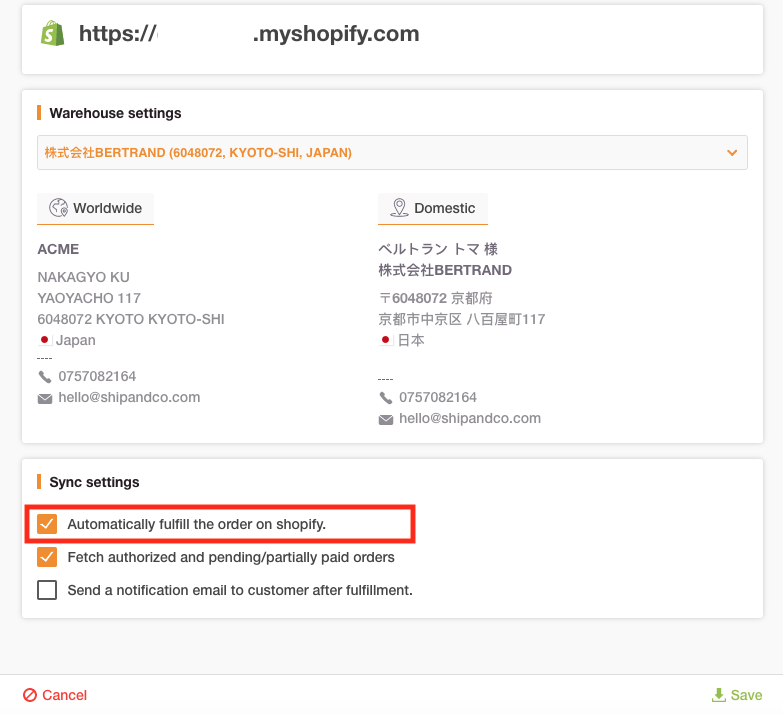Click the red cancel circle icon
This screenshot has height=714, width=783.
tap(30, 695)
